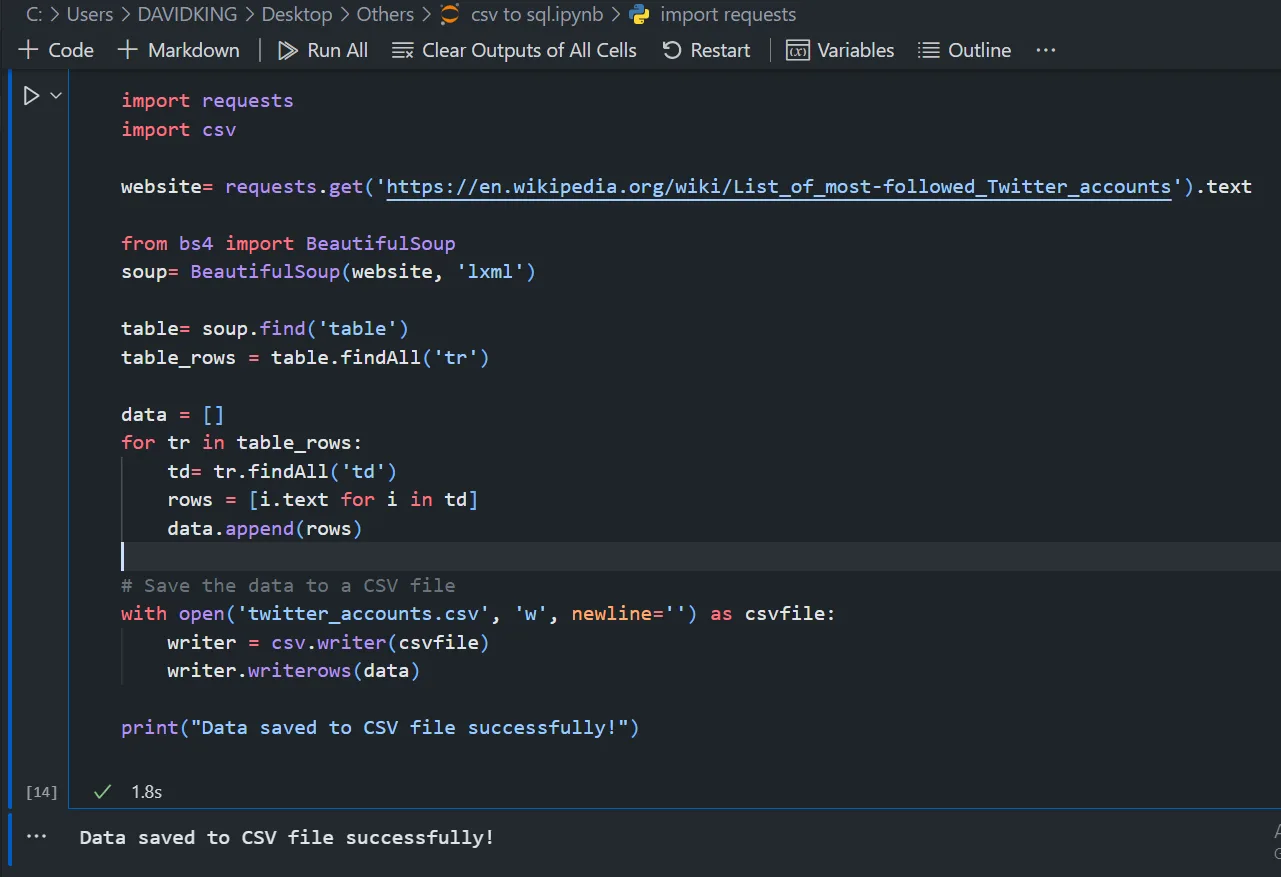Open the toolbar more actions ellipsis
Screen dimensions: 1281x877
[x=1046, y=50]
